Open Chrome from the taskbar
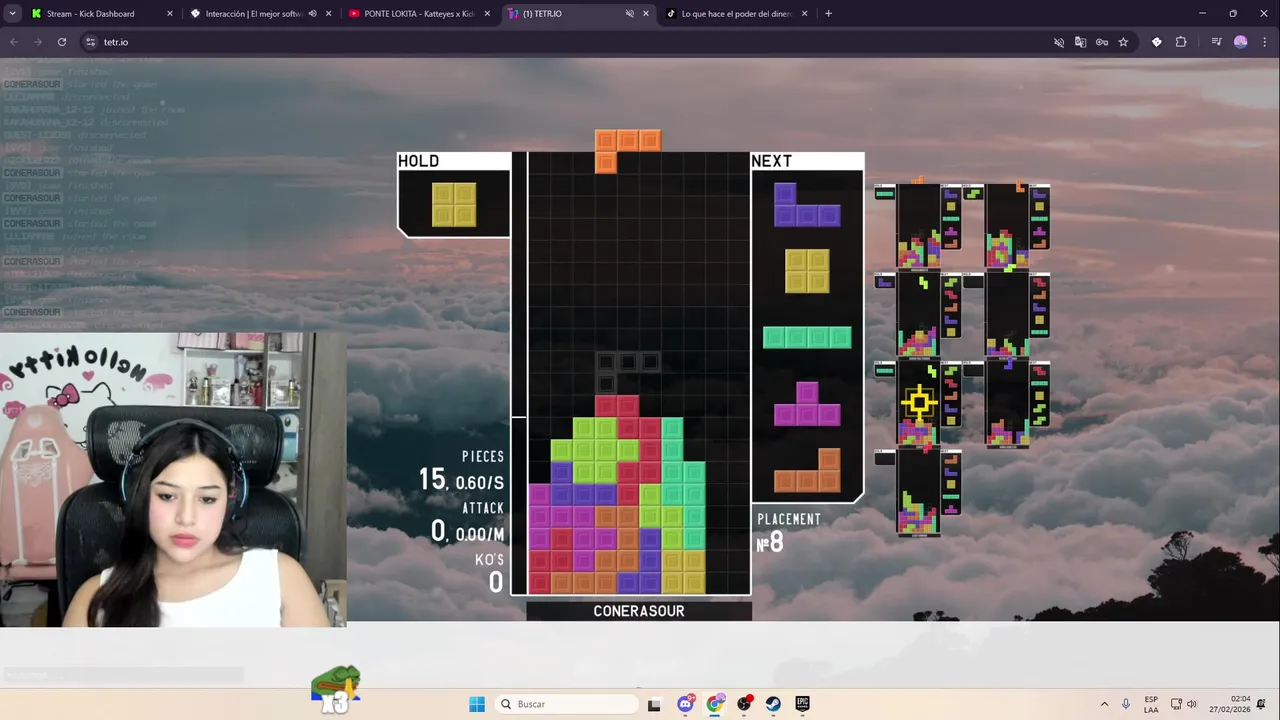This screenshot has height=720, width=1280. click(714, 704)
